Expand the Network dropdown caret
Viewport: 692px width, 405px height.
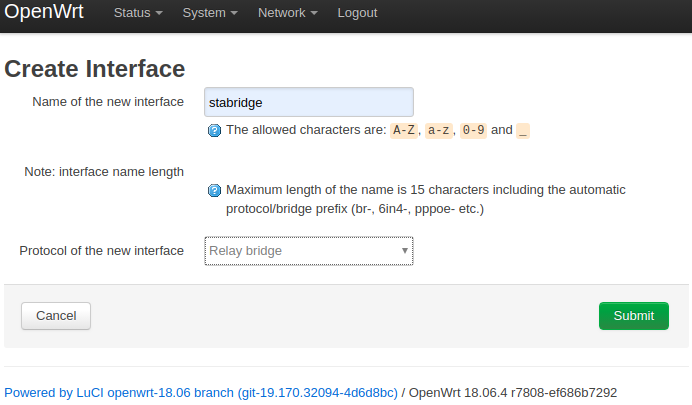(x=314, y=13)
